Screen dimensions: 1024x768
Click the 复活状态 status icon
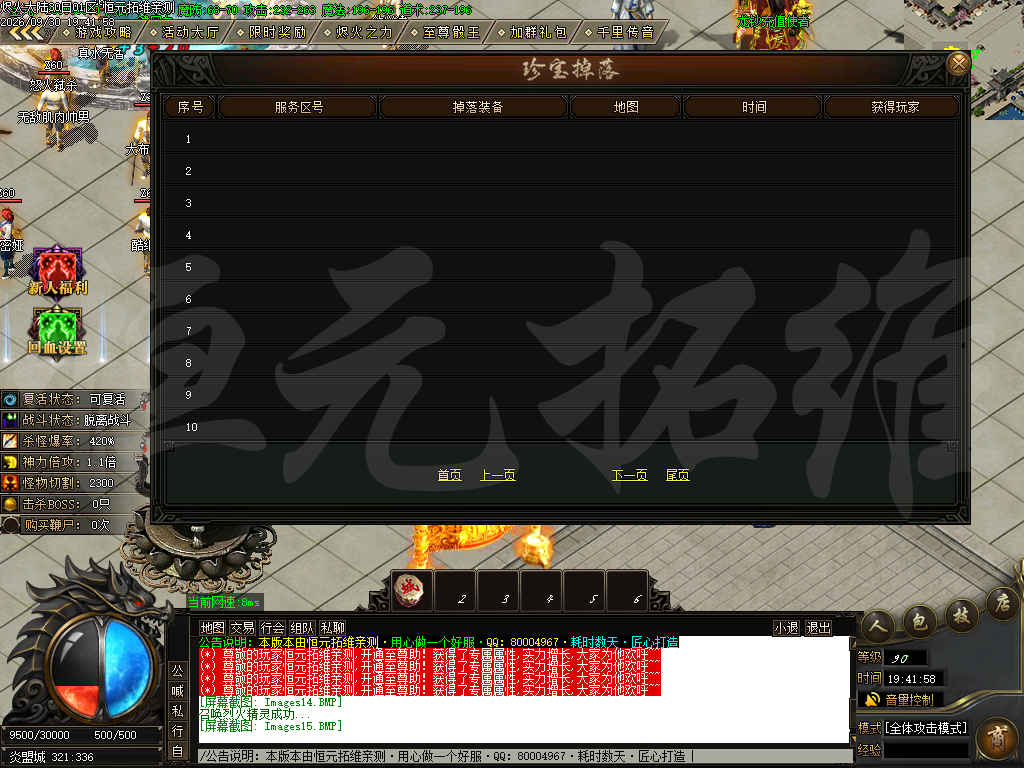(10, 399)
